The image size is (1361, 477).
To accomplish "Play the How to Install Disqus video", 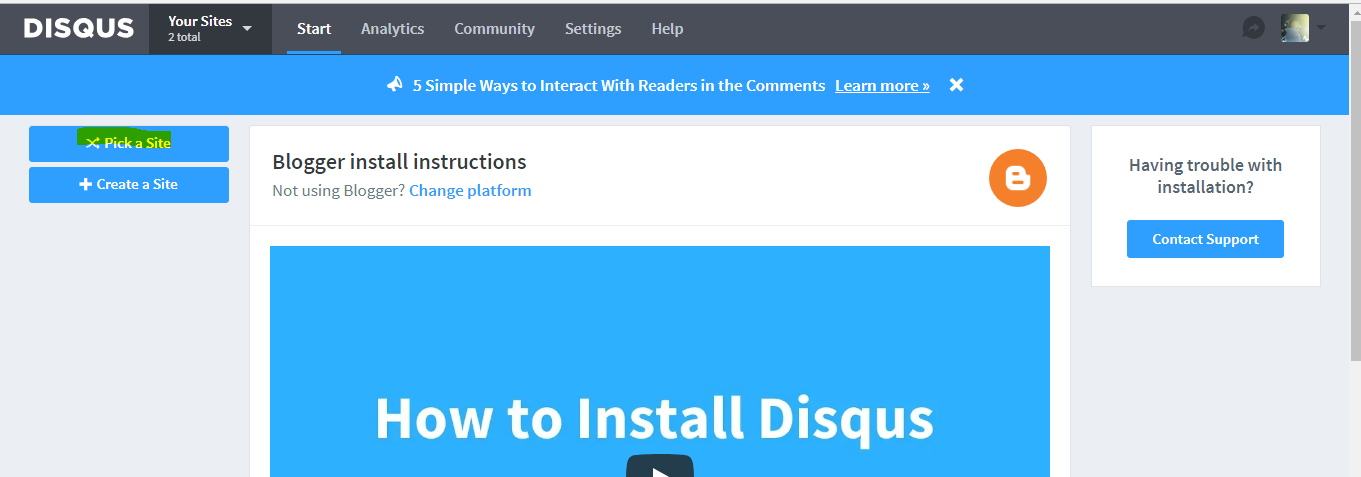I will [x=660, y=466].
